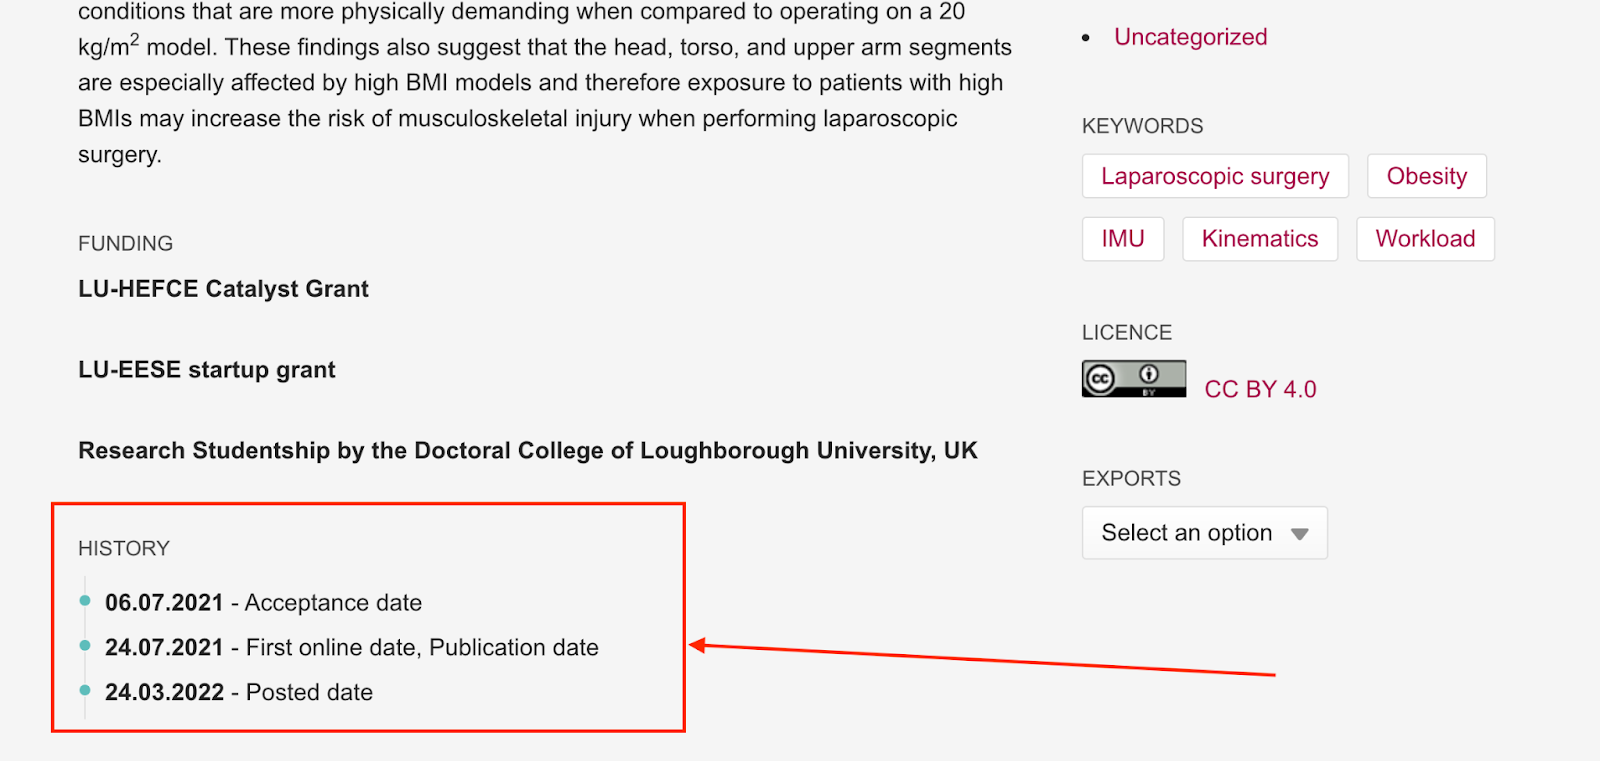This screenshot has height=761, width=1600.
Task: Click the HISTORY section heading
Action: (x=124, y=548)
